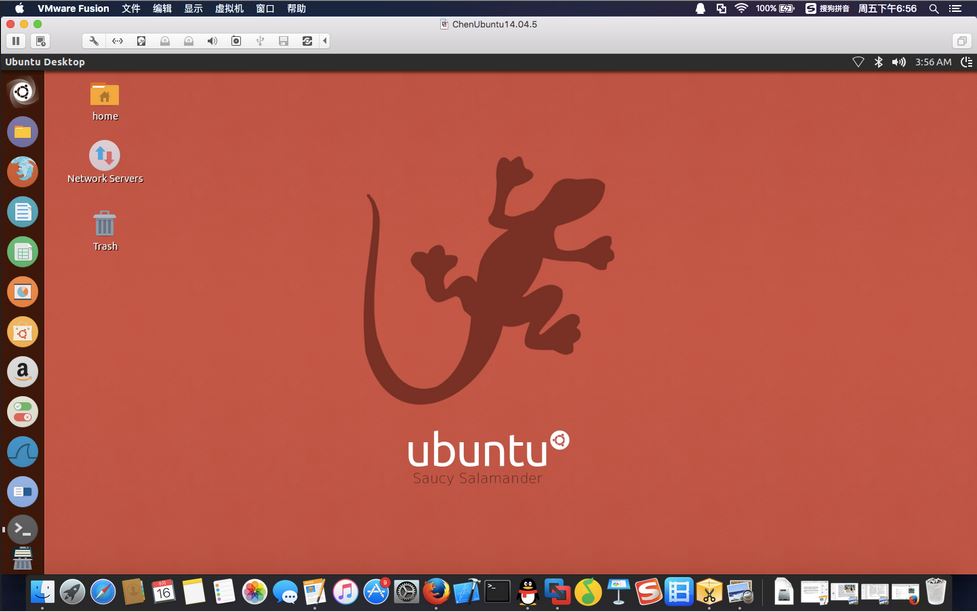Pause the virtual machine
The image size is (977, 612).
tap(15, 41)
